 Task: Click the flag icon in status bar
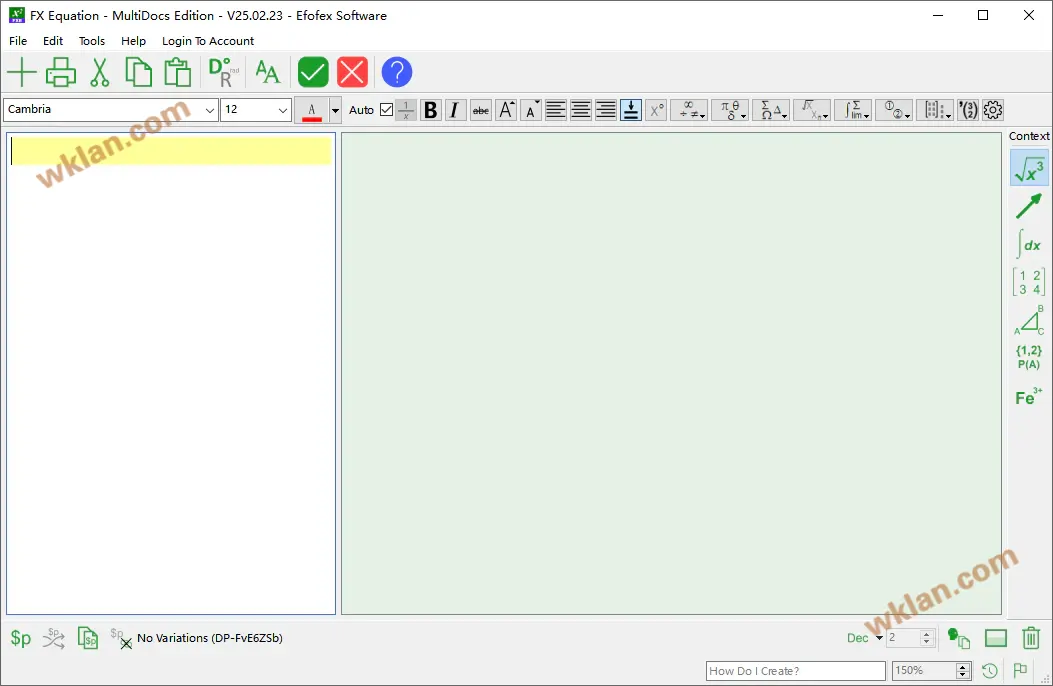click(x=1020, y=670)
